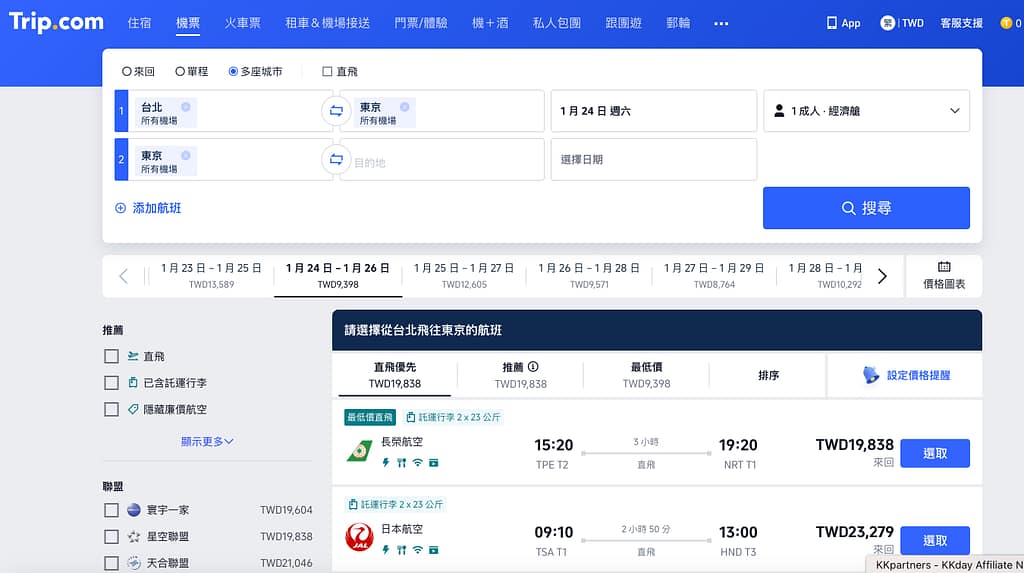Screen dimensions: 1024x573
Task: Click the Trip.com logo
Action: click(x=56, y=22)
